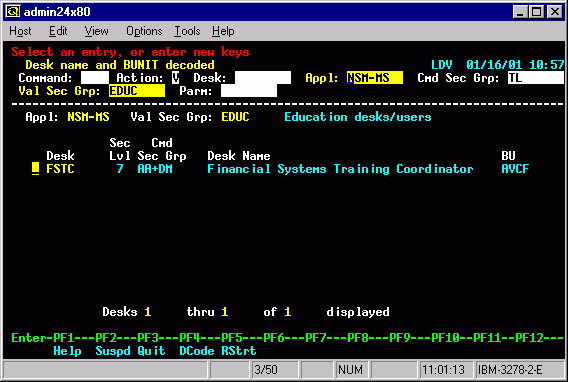Viewport: 568px width, 382px height.
Task: Click the BU column header
Action: [508, 156]
